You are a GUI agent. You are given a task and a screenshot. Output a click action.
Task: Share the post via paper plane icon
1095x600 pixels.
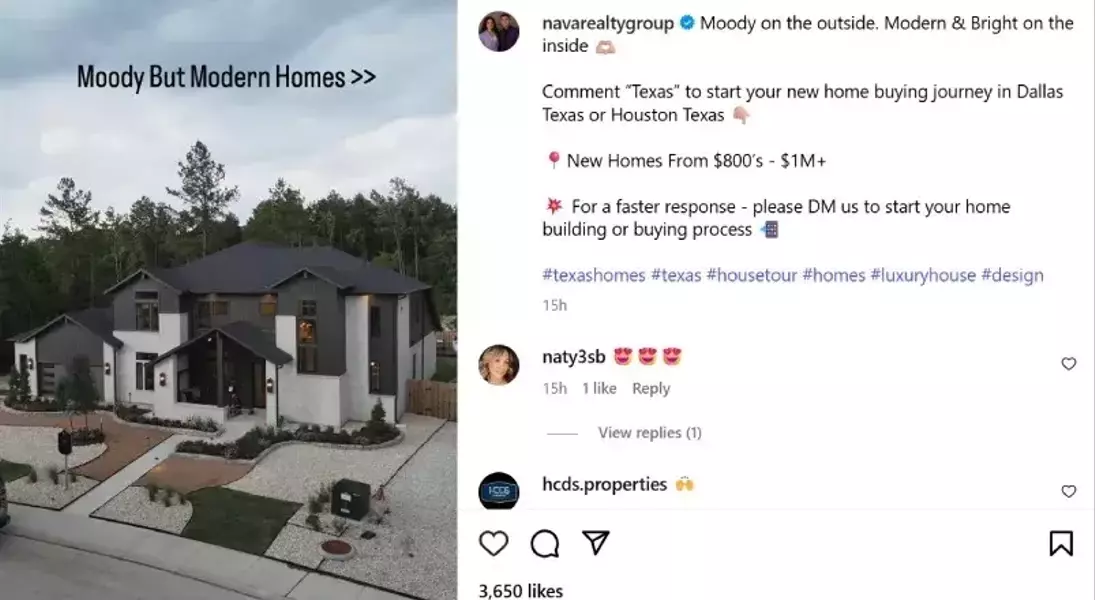596,543
